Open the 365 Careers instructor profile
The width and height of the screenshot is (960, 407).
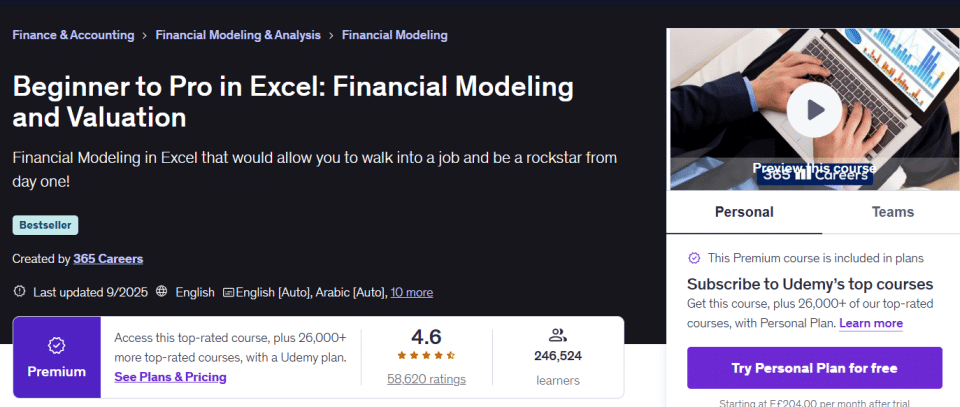(x=108, y=258)
